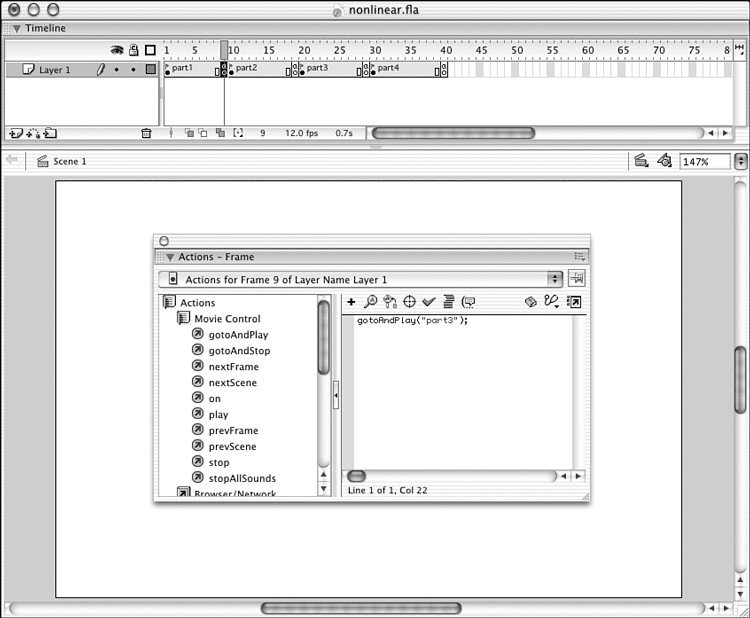Select the part3 labeled keyframe
Screen dimensions: 750x618
coord(302,70)
